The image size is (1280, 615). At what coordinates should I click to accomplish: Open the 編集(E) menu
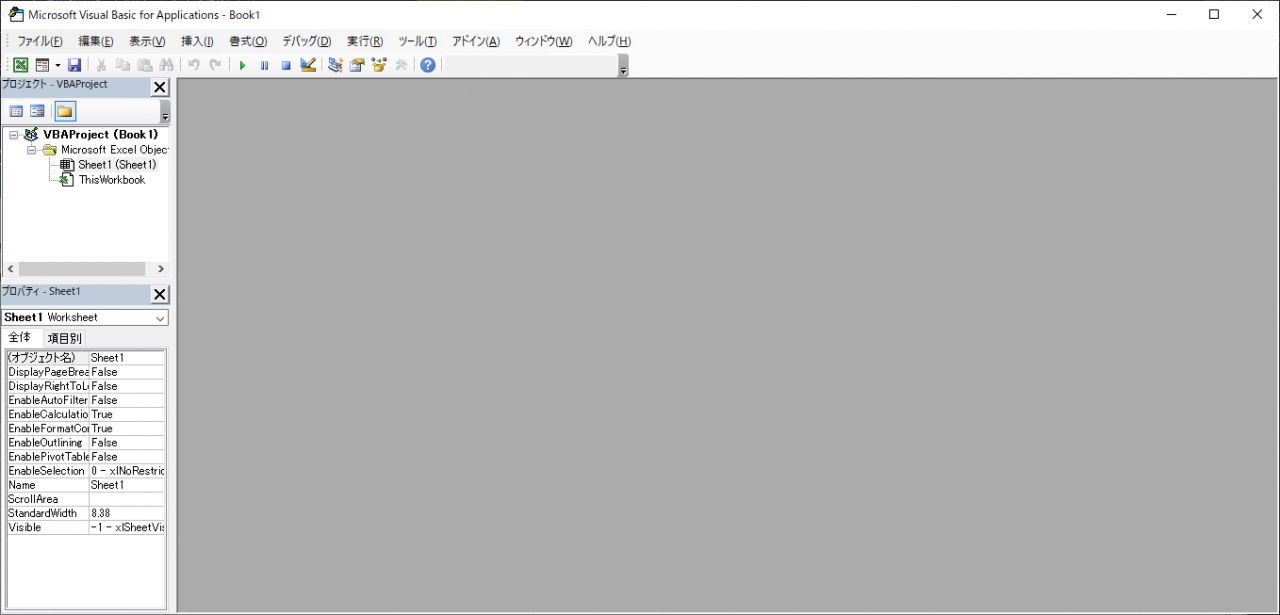click(96, 41)
